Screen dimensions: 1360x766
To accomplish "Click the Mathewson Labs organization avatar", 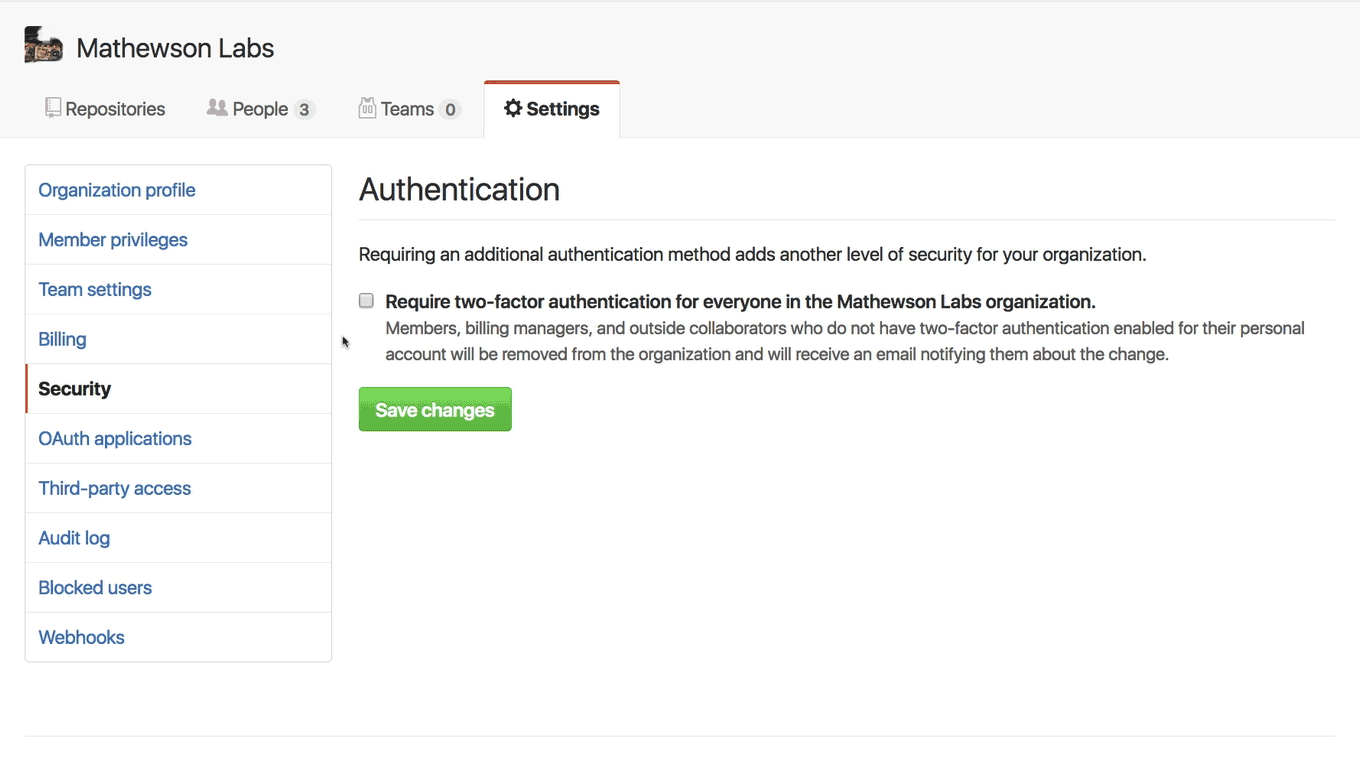I will pyautogui.click(x=44, y=46).
